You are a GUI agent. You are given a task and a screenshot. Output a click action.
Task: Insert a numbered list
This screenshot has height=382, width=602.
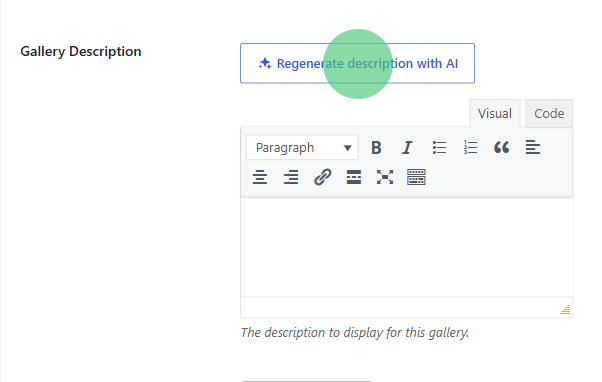point(470,147)
